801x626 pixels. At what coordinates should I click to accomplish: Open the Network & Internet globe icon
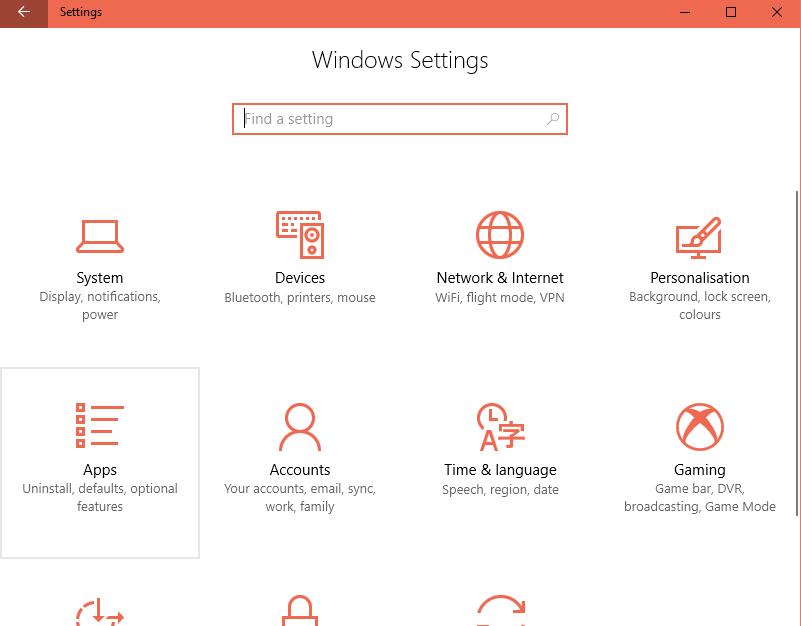point(500,235)
